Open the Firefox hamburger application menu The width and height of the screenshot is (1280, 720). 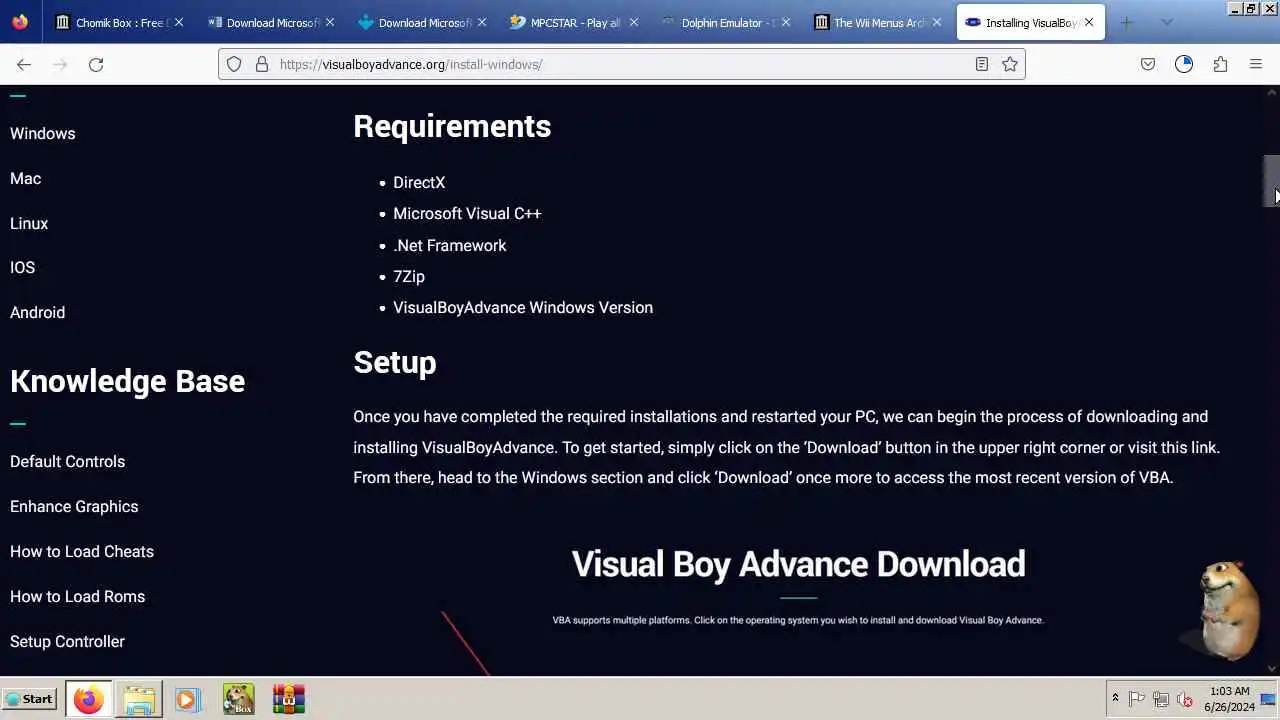coord(1256,64)
